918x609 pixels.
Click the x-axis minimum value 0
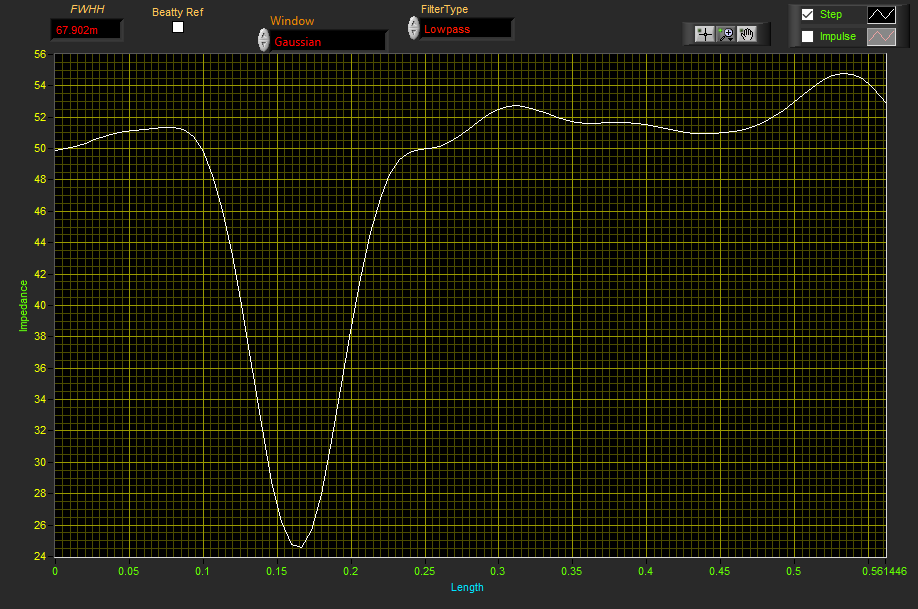coord(55,571)
